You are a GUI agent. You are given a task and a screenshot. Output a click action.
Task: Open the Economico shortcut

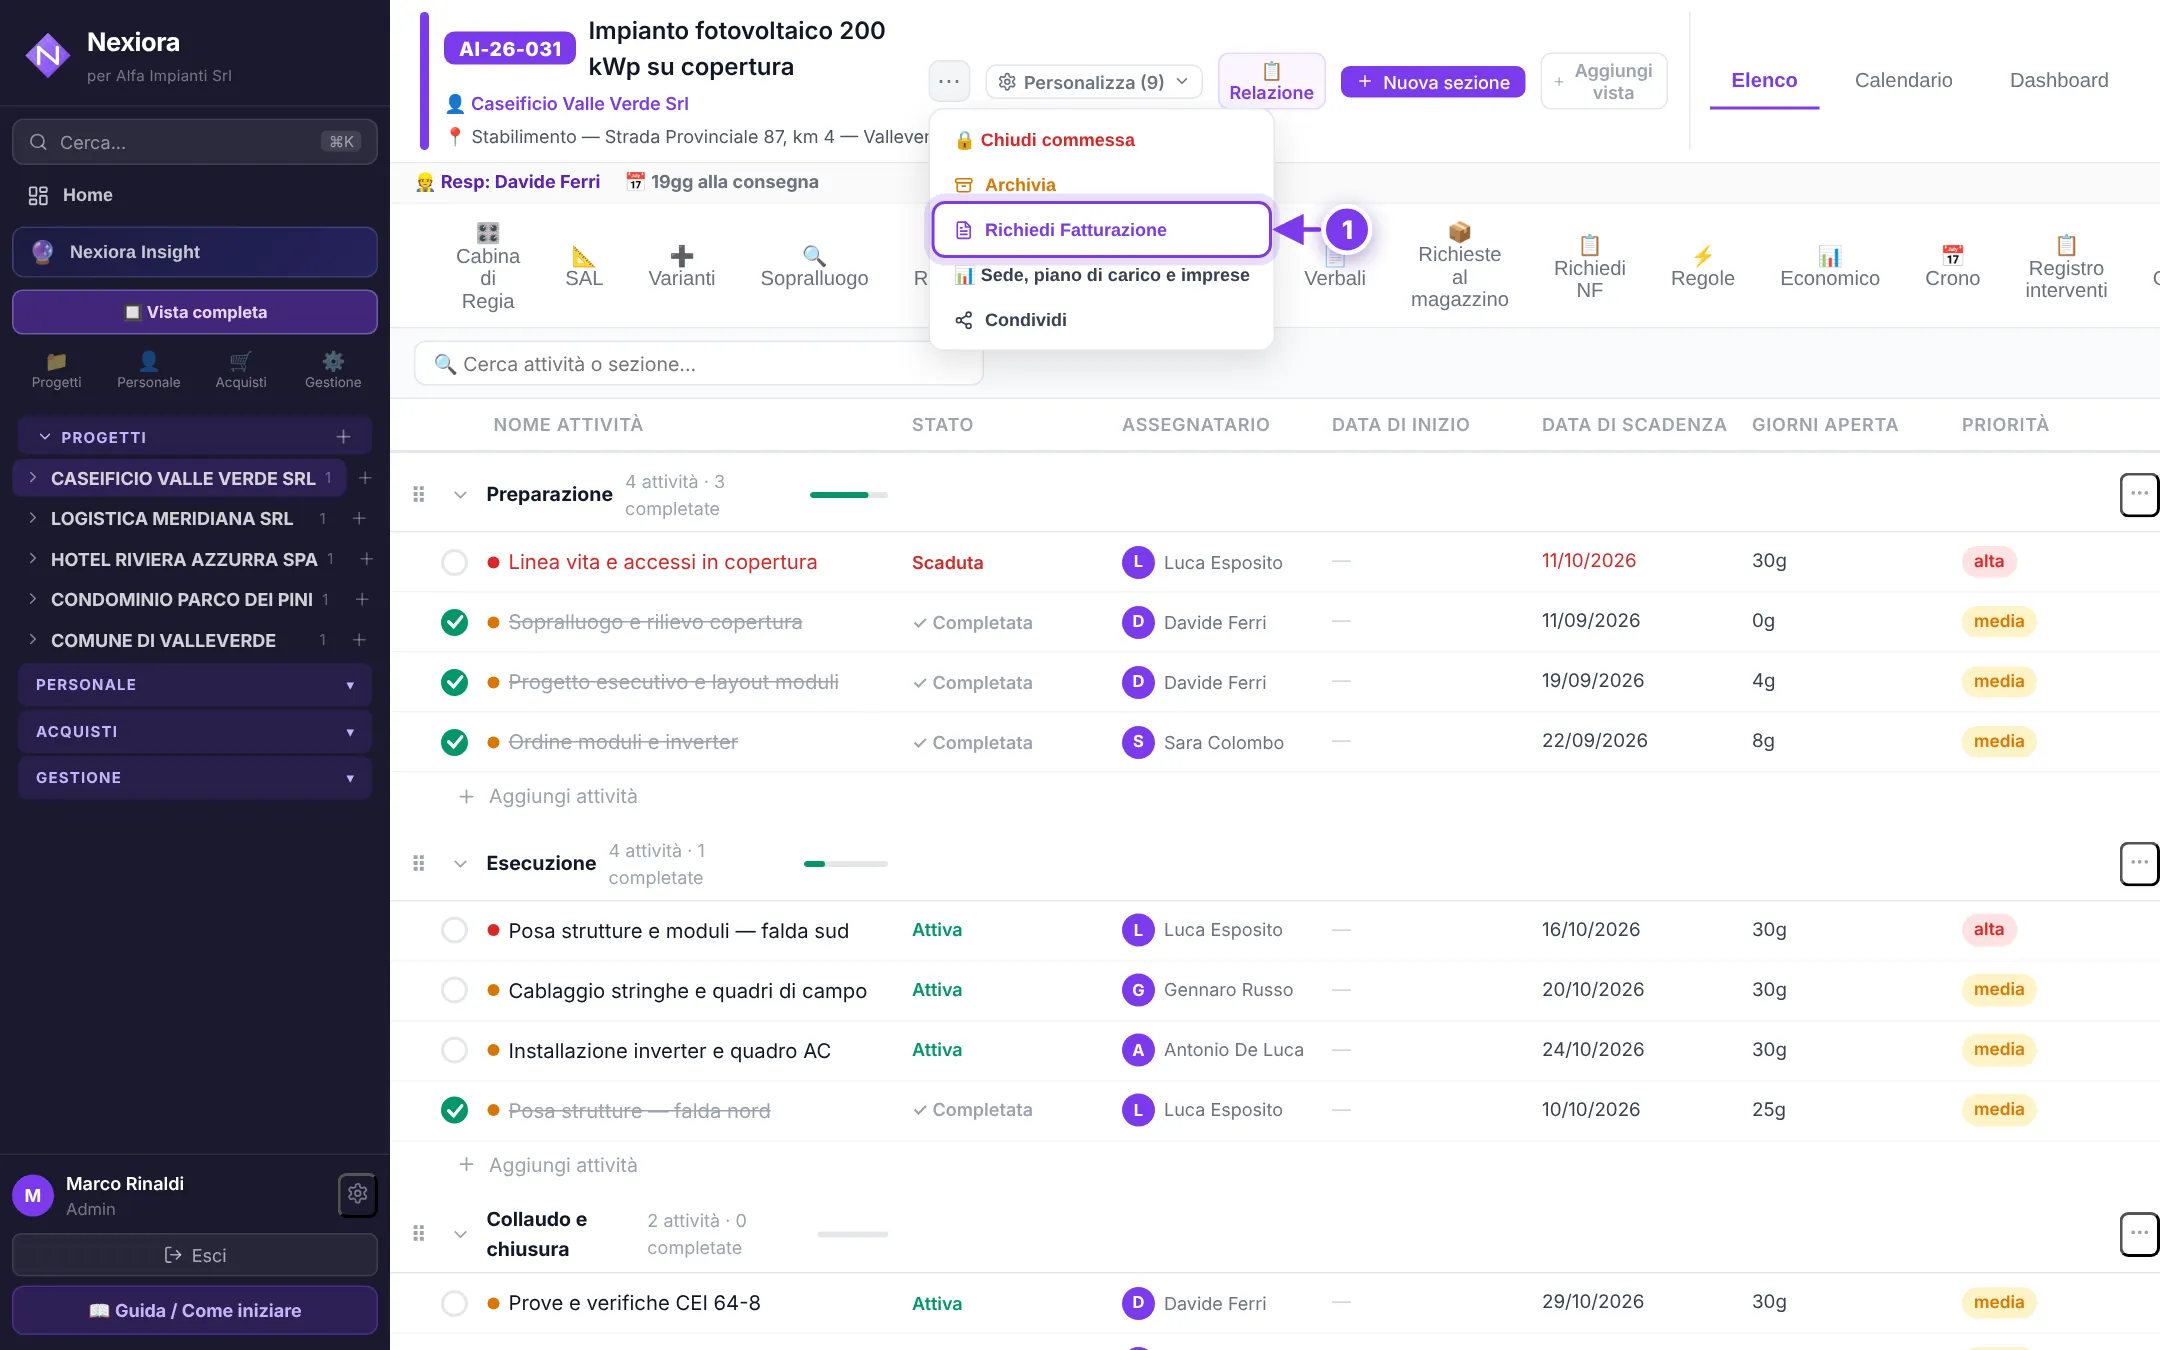pos(1829,266)
